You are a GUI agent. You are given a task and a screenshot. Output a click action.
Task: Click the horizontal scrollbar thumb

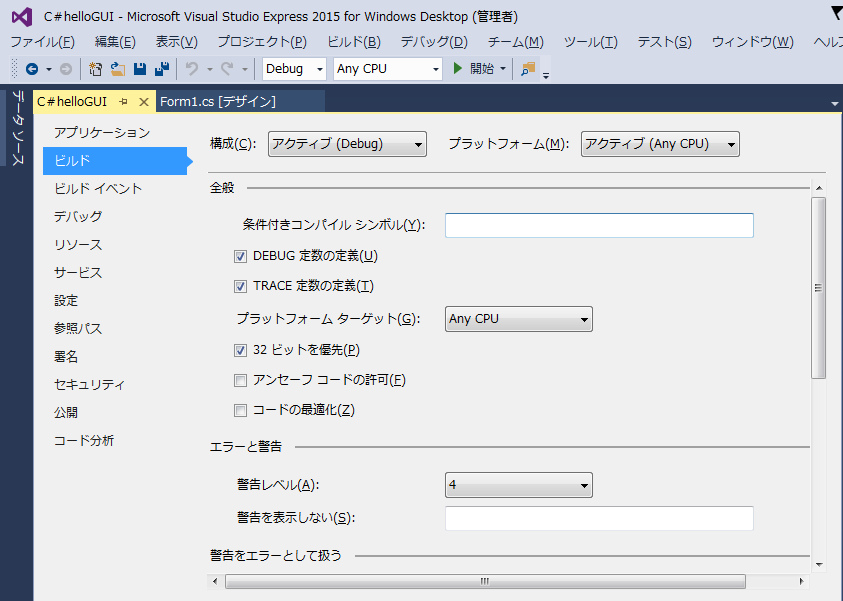pos(485,581)
